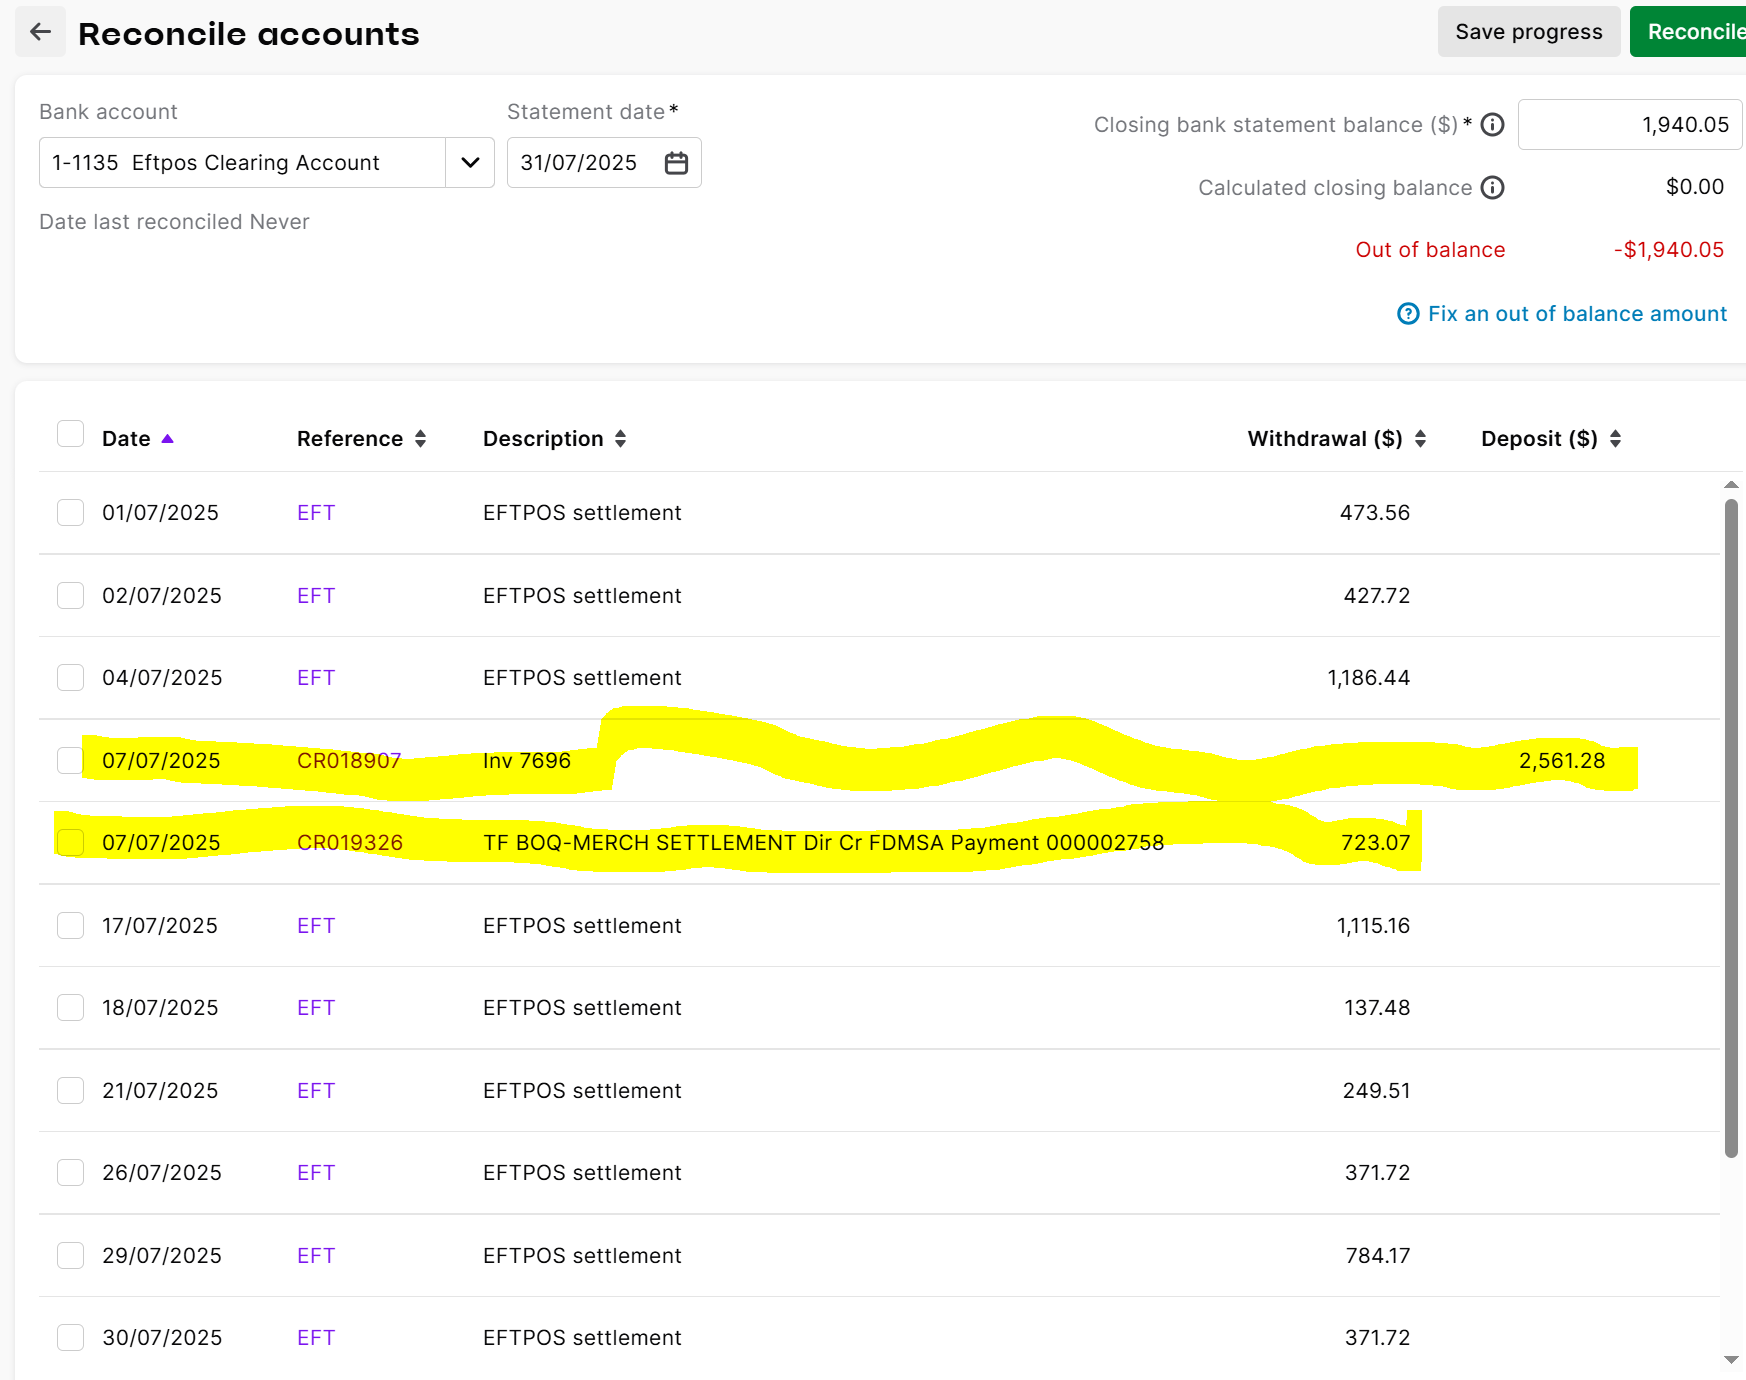Sort by Description column arrows

(x=620, y=439)
